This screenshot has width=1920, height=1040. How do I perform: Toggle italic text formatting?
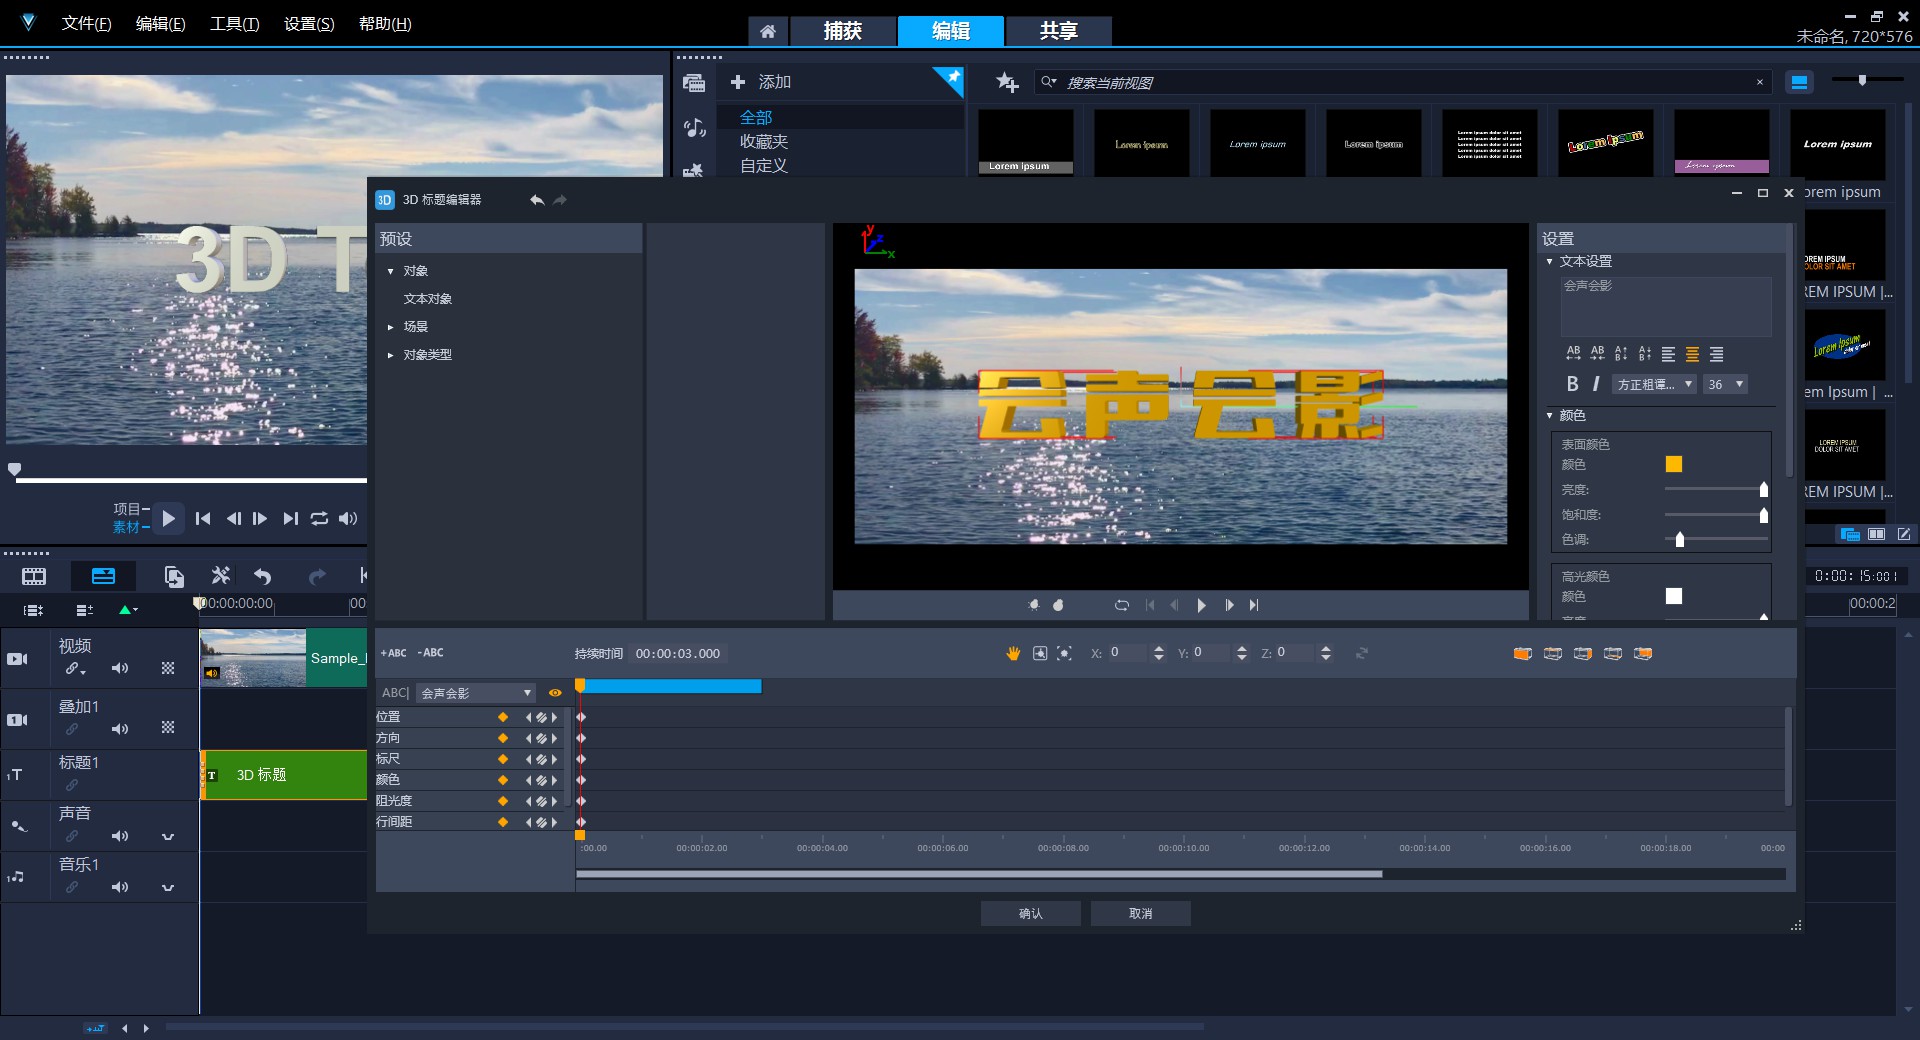1596,384
